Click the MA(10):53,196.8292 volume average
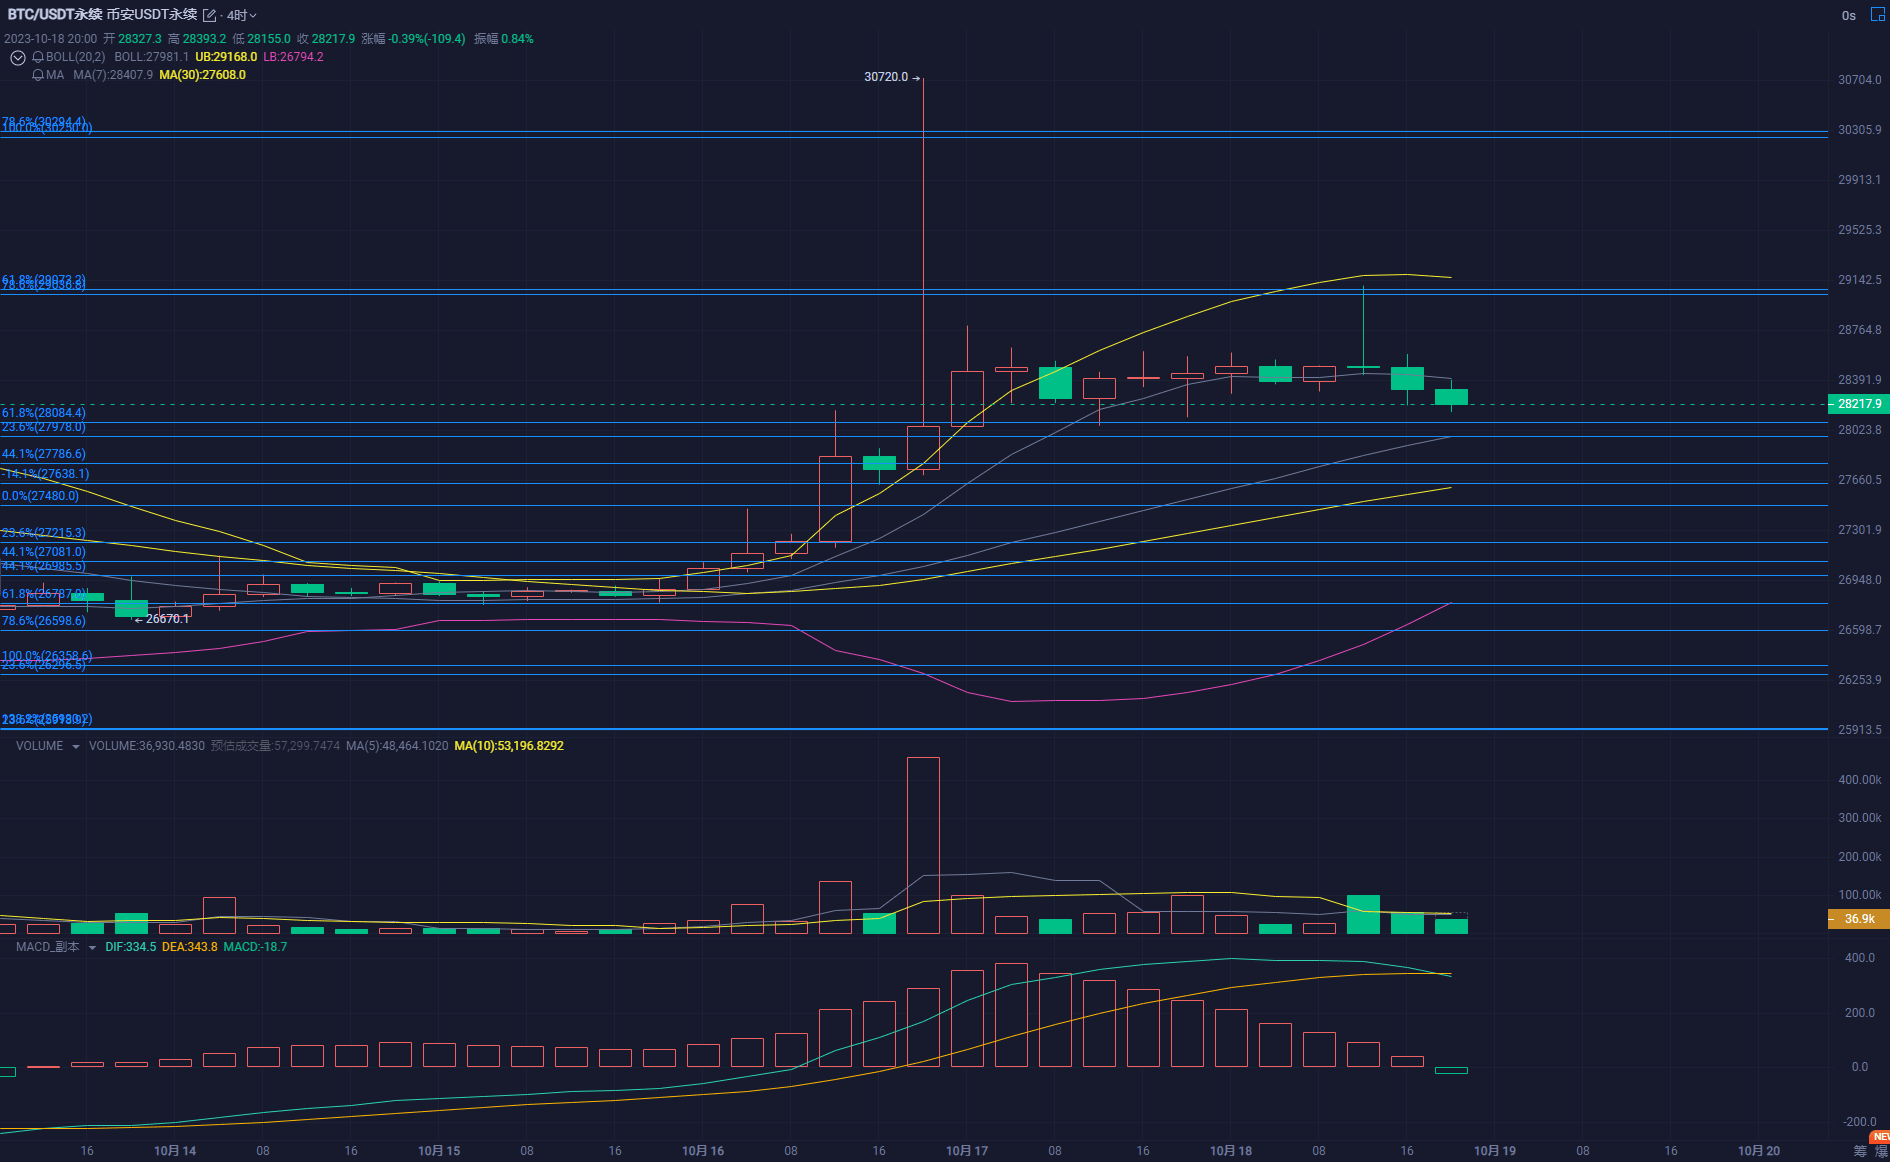This screenshot has height=1162, width=1890. 509,746
